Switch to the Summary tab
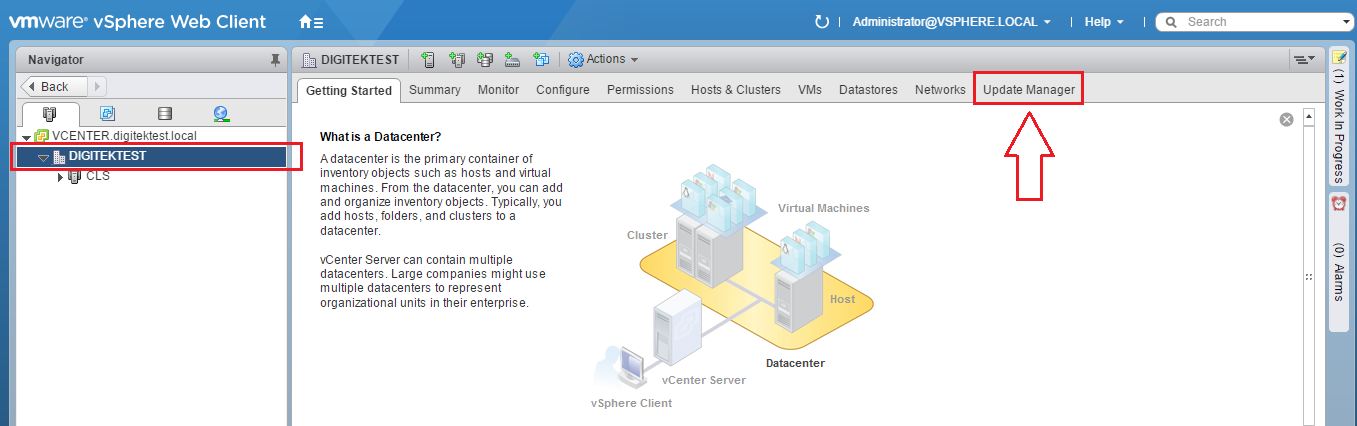This screenshot has height=426, width=1357. click(x=435, y=90)
